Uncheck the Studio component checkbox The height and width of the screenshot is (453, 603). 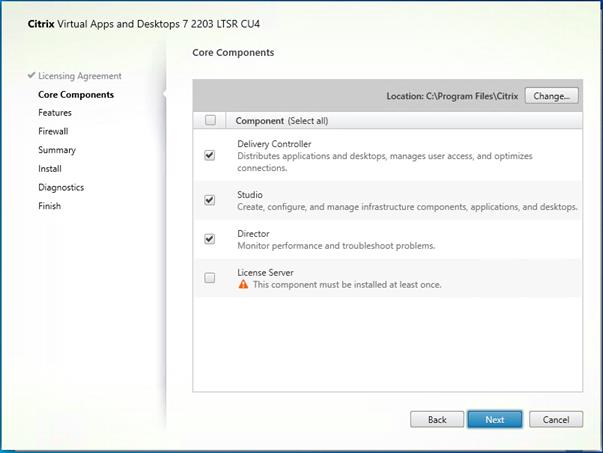[210, 200]
